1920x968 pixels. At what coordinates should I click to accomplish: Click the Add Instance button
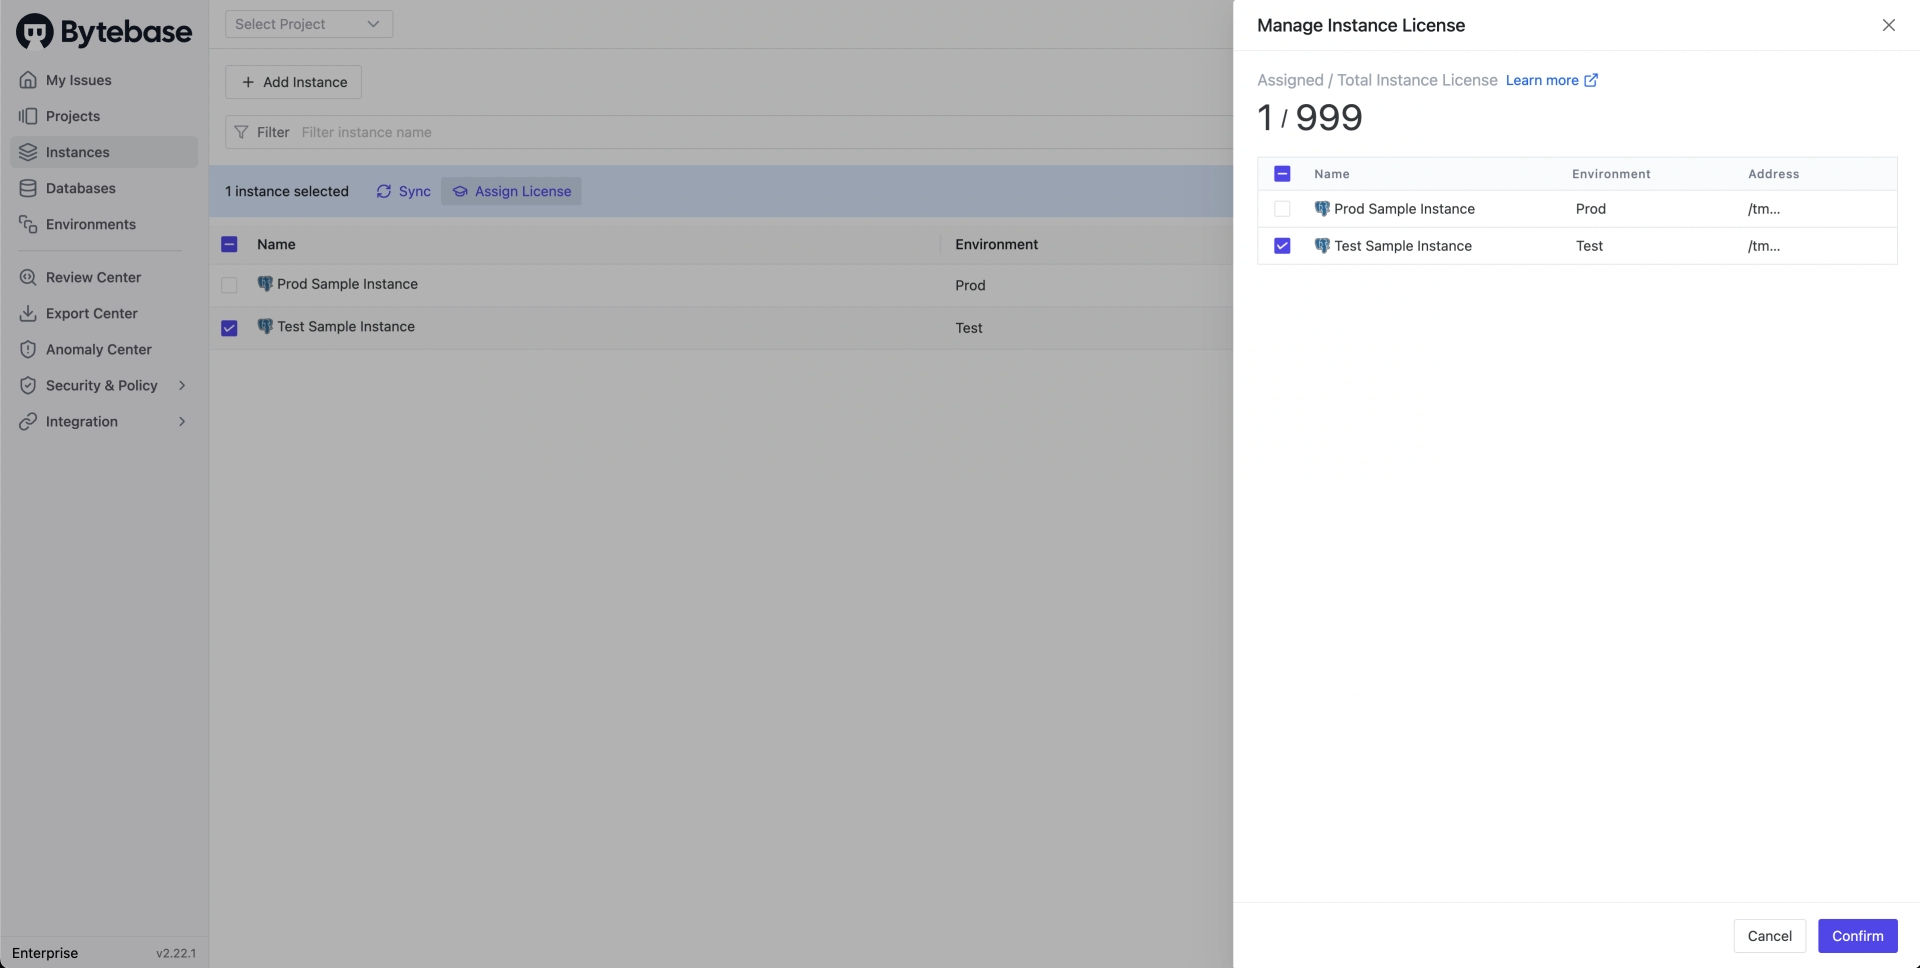(293, 82)
